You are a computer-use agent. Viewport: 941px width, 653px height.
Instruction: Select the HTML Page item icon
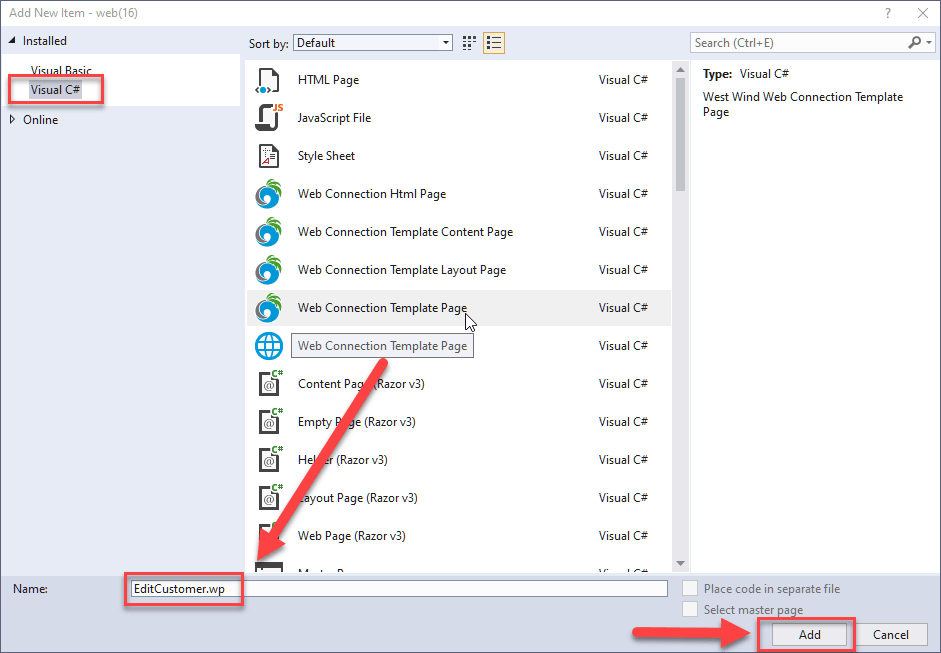(268, 80)
